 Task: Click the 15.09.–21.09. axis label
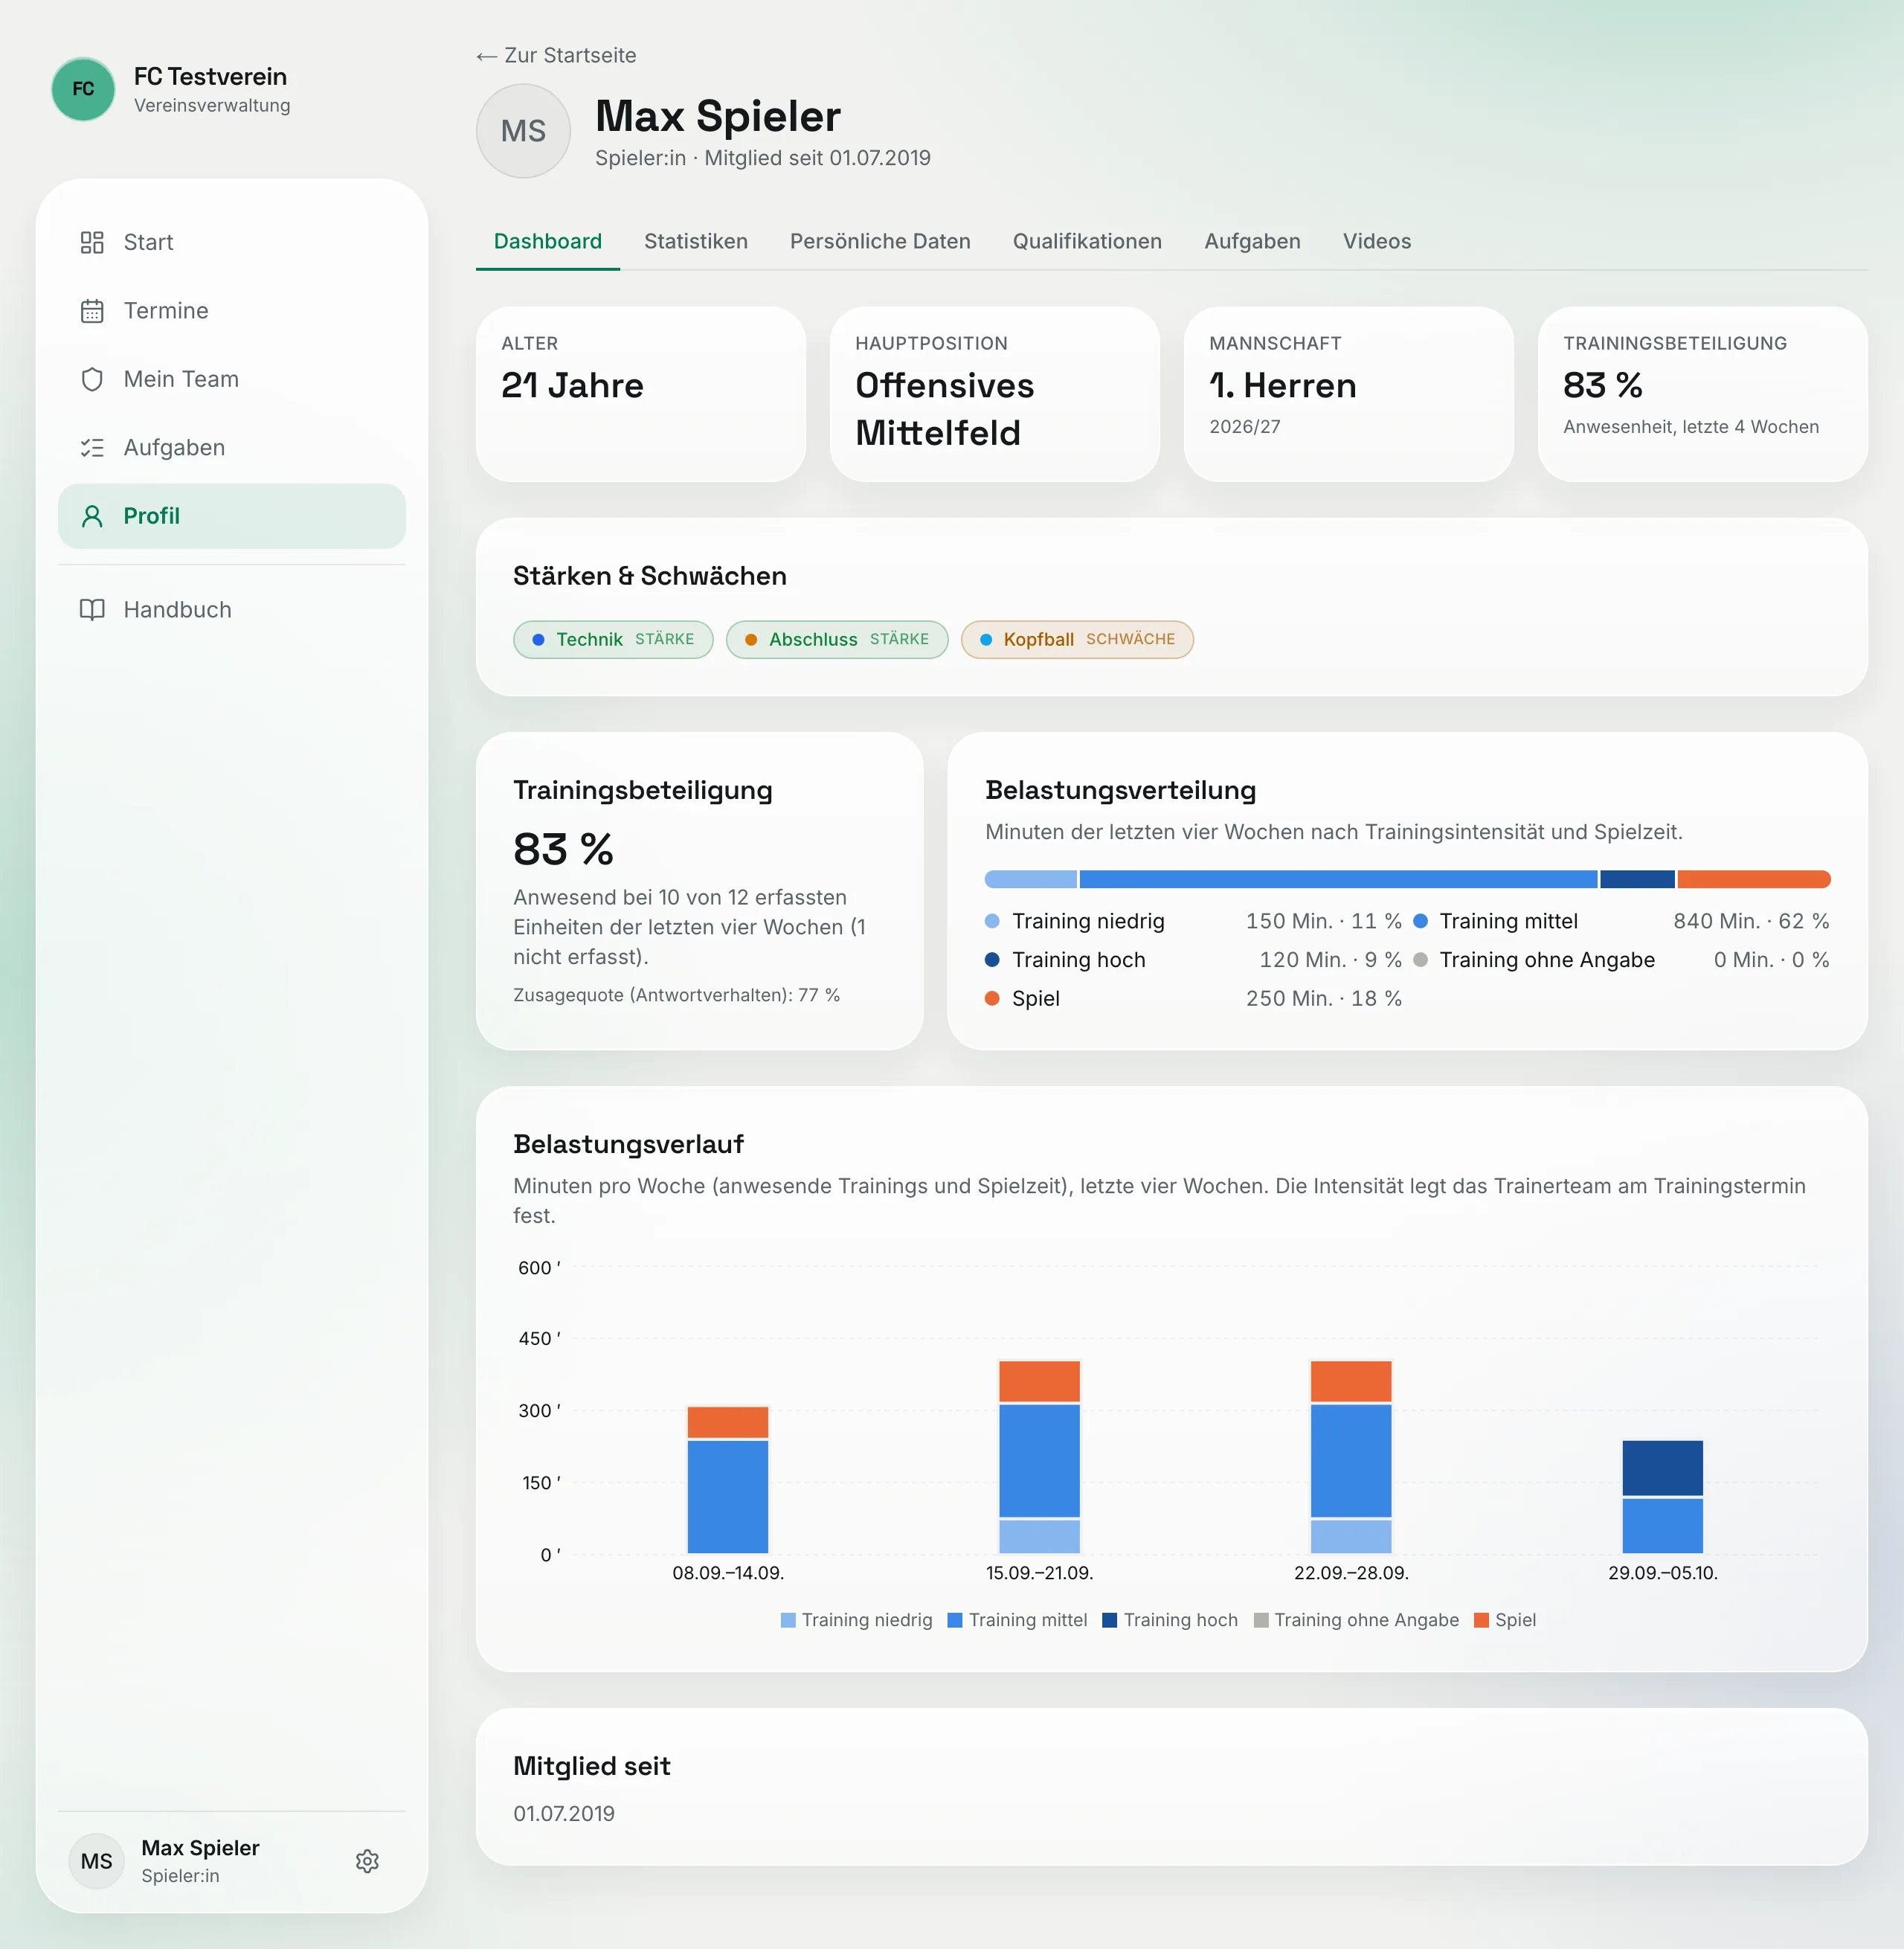point(1039,1573)
